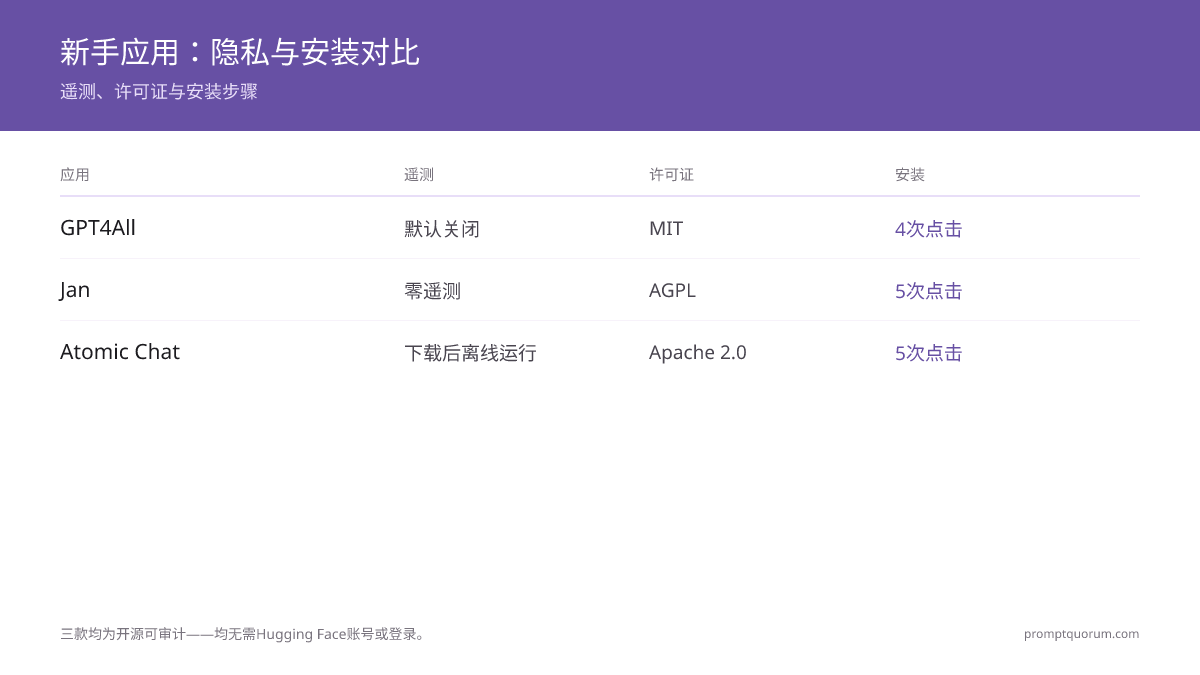Click the title 新手应用：隐私与安装对比
The height and width of the screenshot is (675, 1200).
240,52
